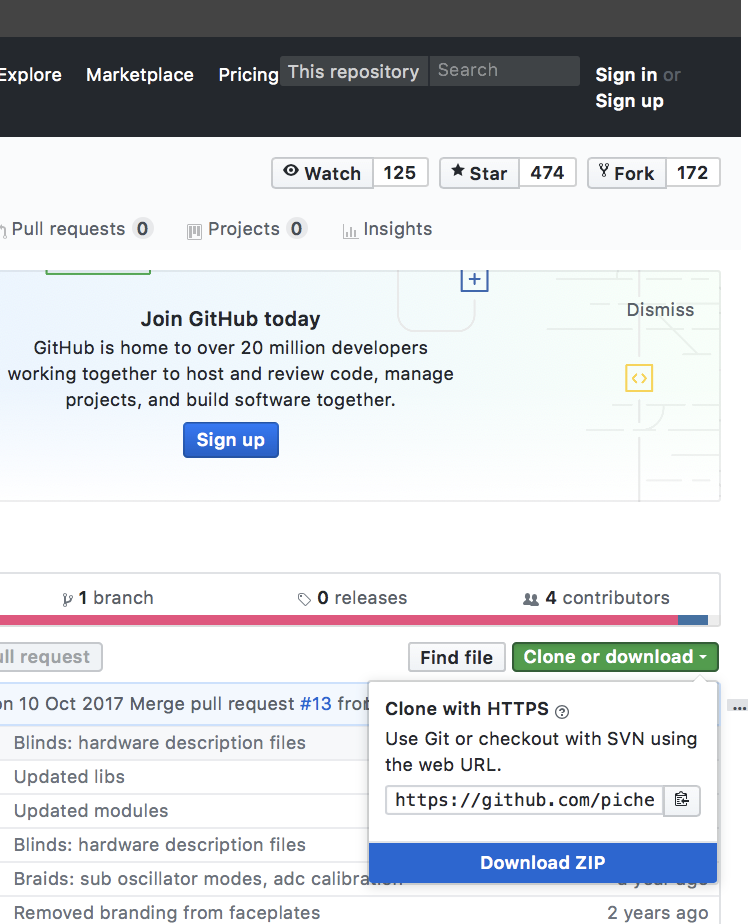
Task: Star this repository
Action: (476, 173)
